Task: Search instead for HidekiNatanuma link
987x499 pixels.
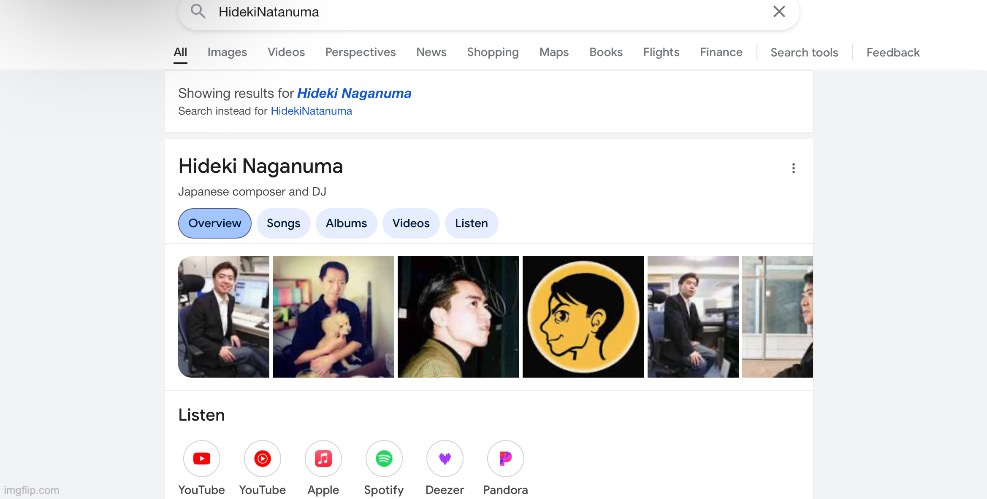Action: point(311,111)
